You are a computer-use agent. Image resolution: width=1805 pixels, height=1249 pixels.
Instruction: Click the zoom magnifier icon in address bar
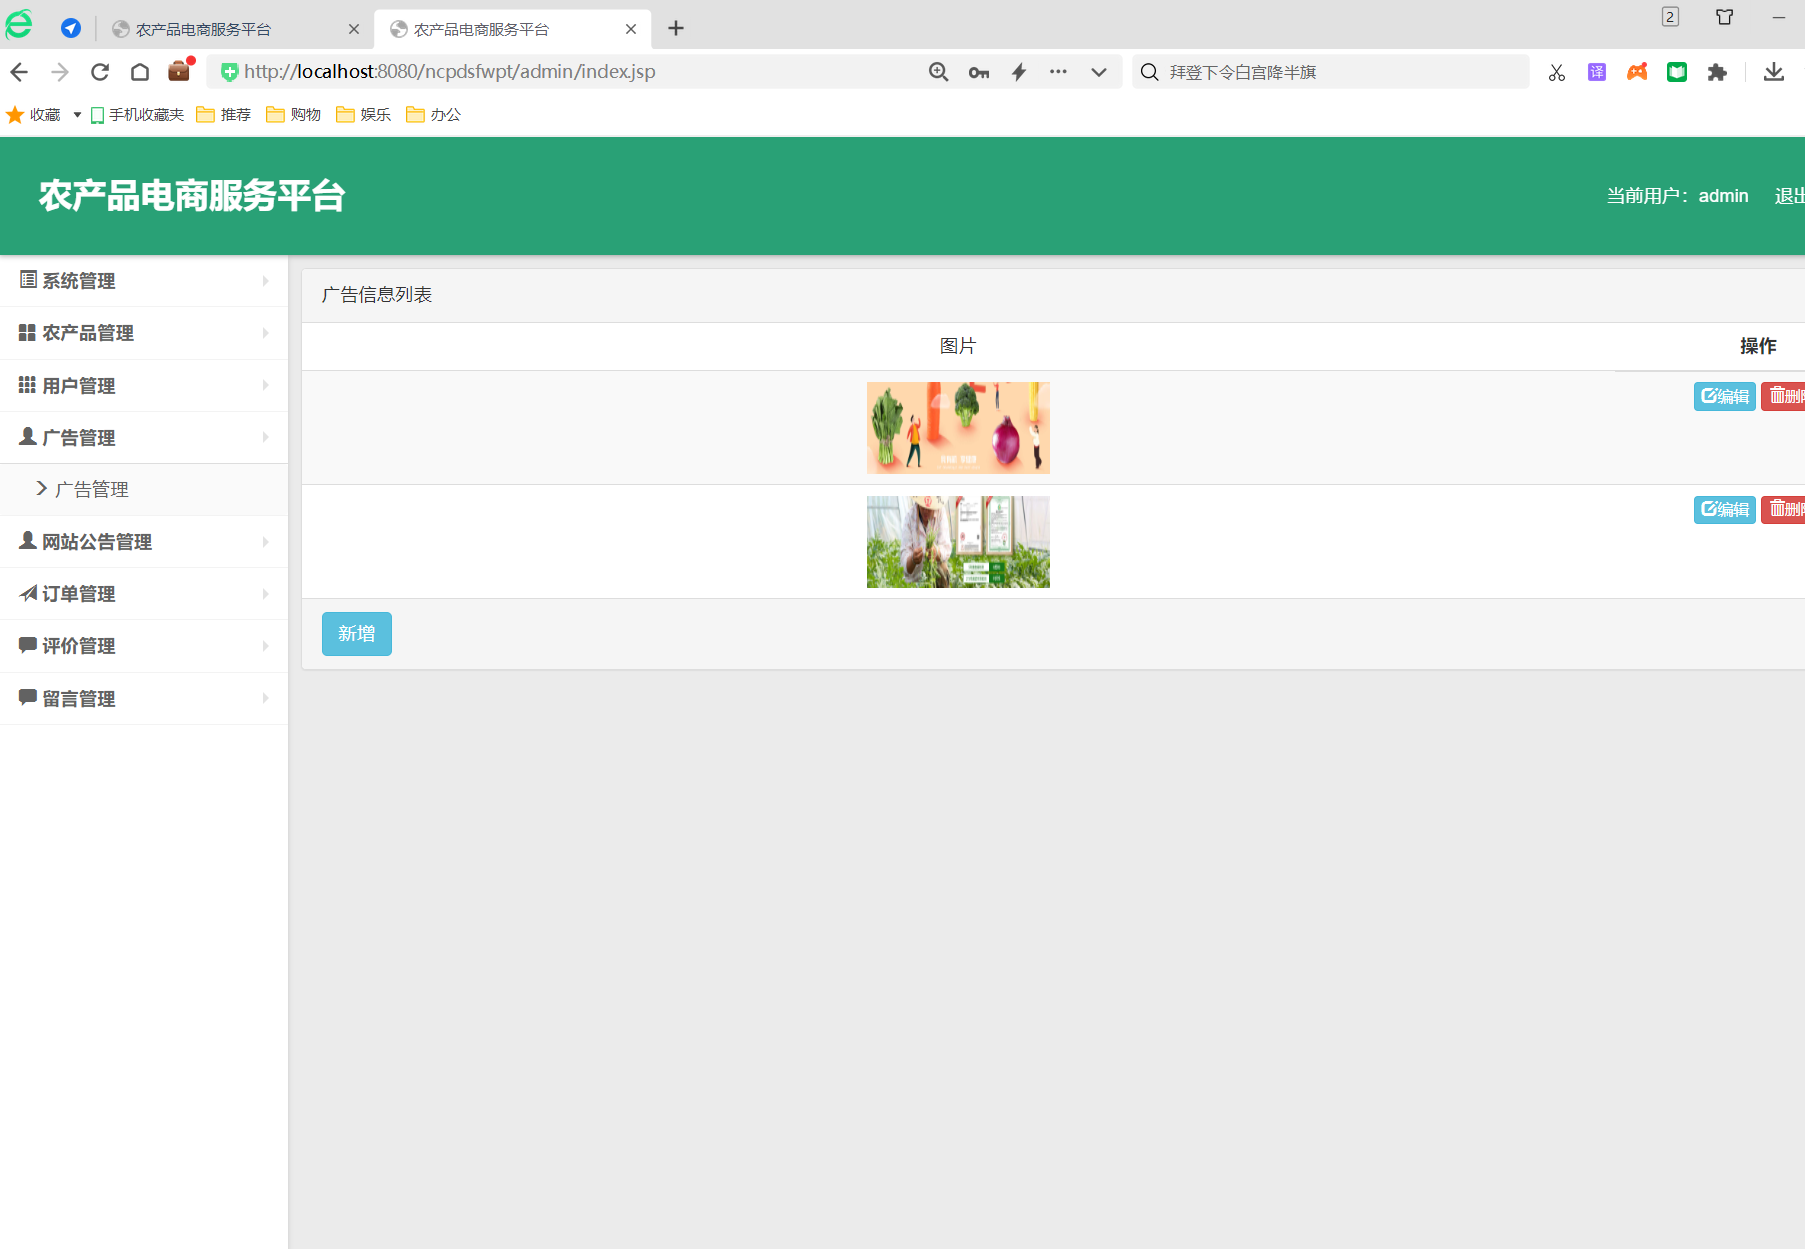coord(938,72)
